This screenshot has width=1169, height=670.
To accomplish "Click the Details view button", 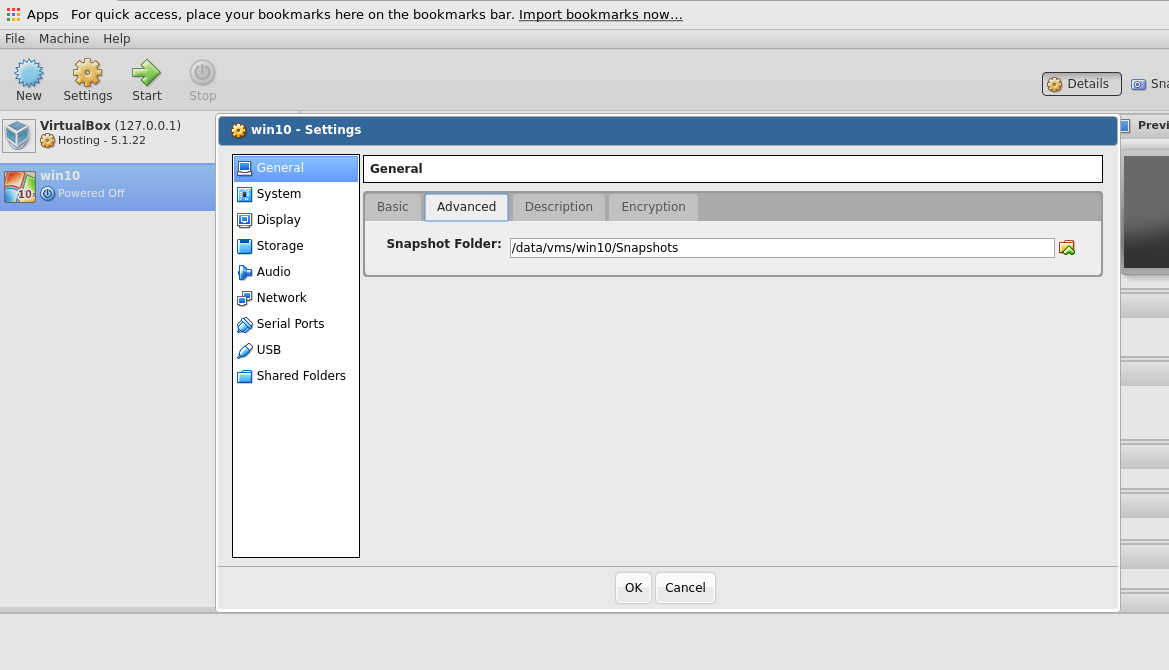I will click(x=1081, y=84).
